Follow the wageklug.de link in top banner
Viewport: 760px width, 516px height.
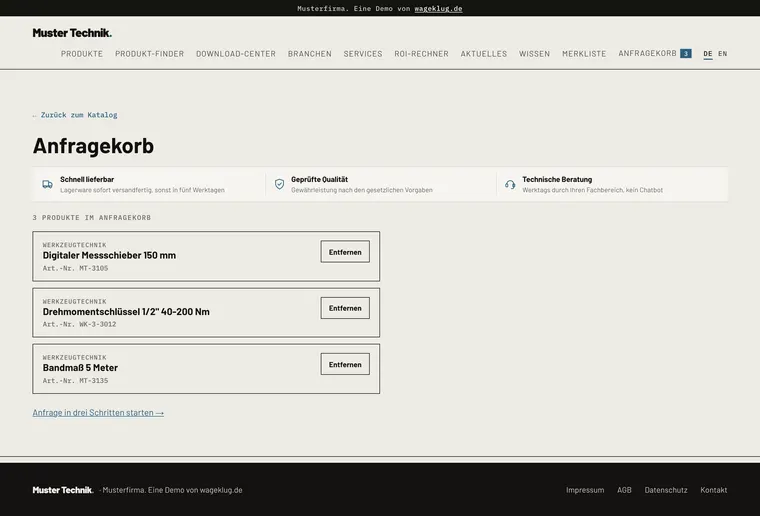tap(438, 9)
